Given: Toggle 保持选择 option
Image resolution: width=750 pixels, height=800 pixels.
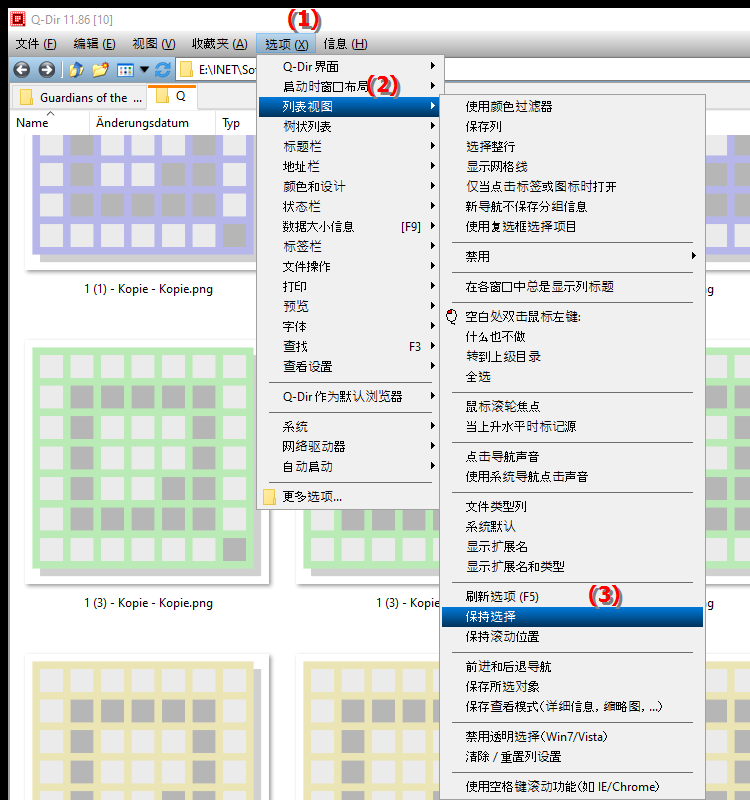Looking at the screenshot, I should pyautogui.click(x=572, y=616).
